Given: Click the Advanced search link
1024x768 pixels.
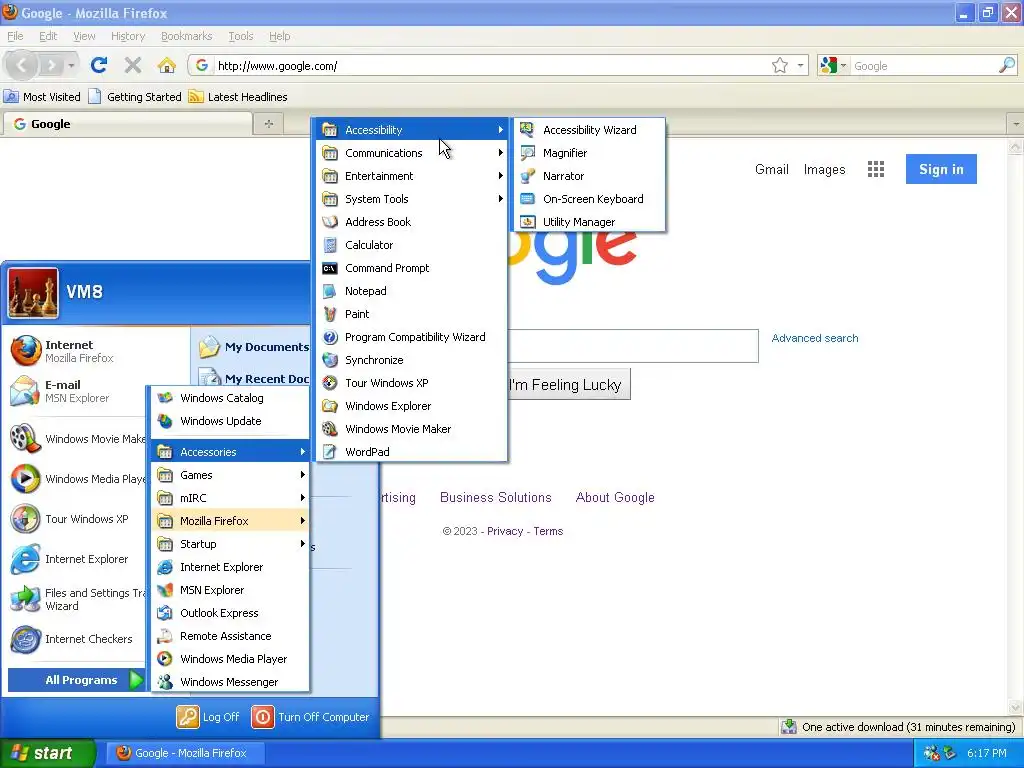Looking at the screenshot, I should pos(815,338).
